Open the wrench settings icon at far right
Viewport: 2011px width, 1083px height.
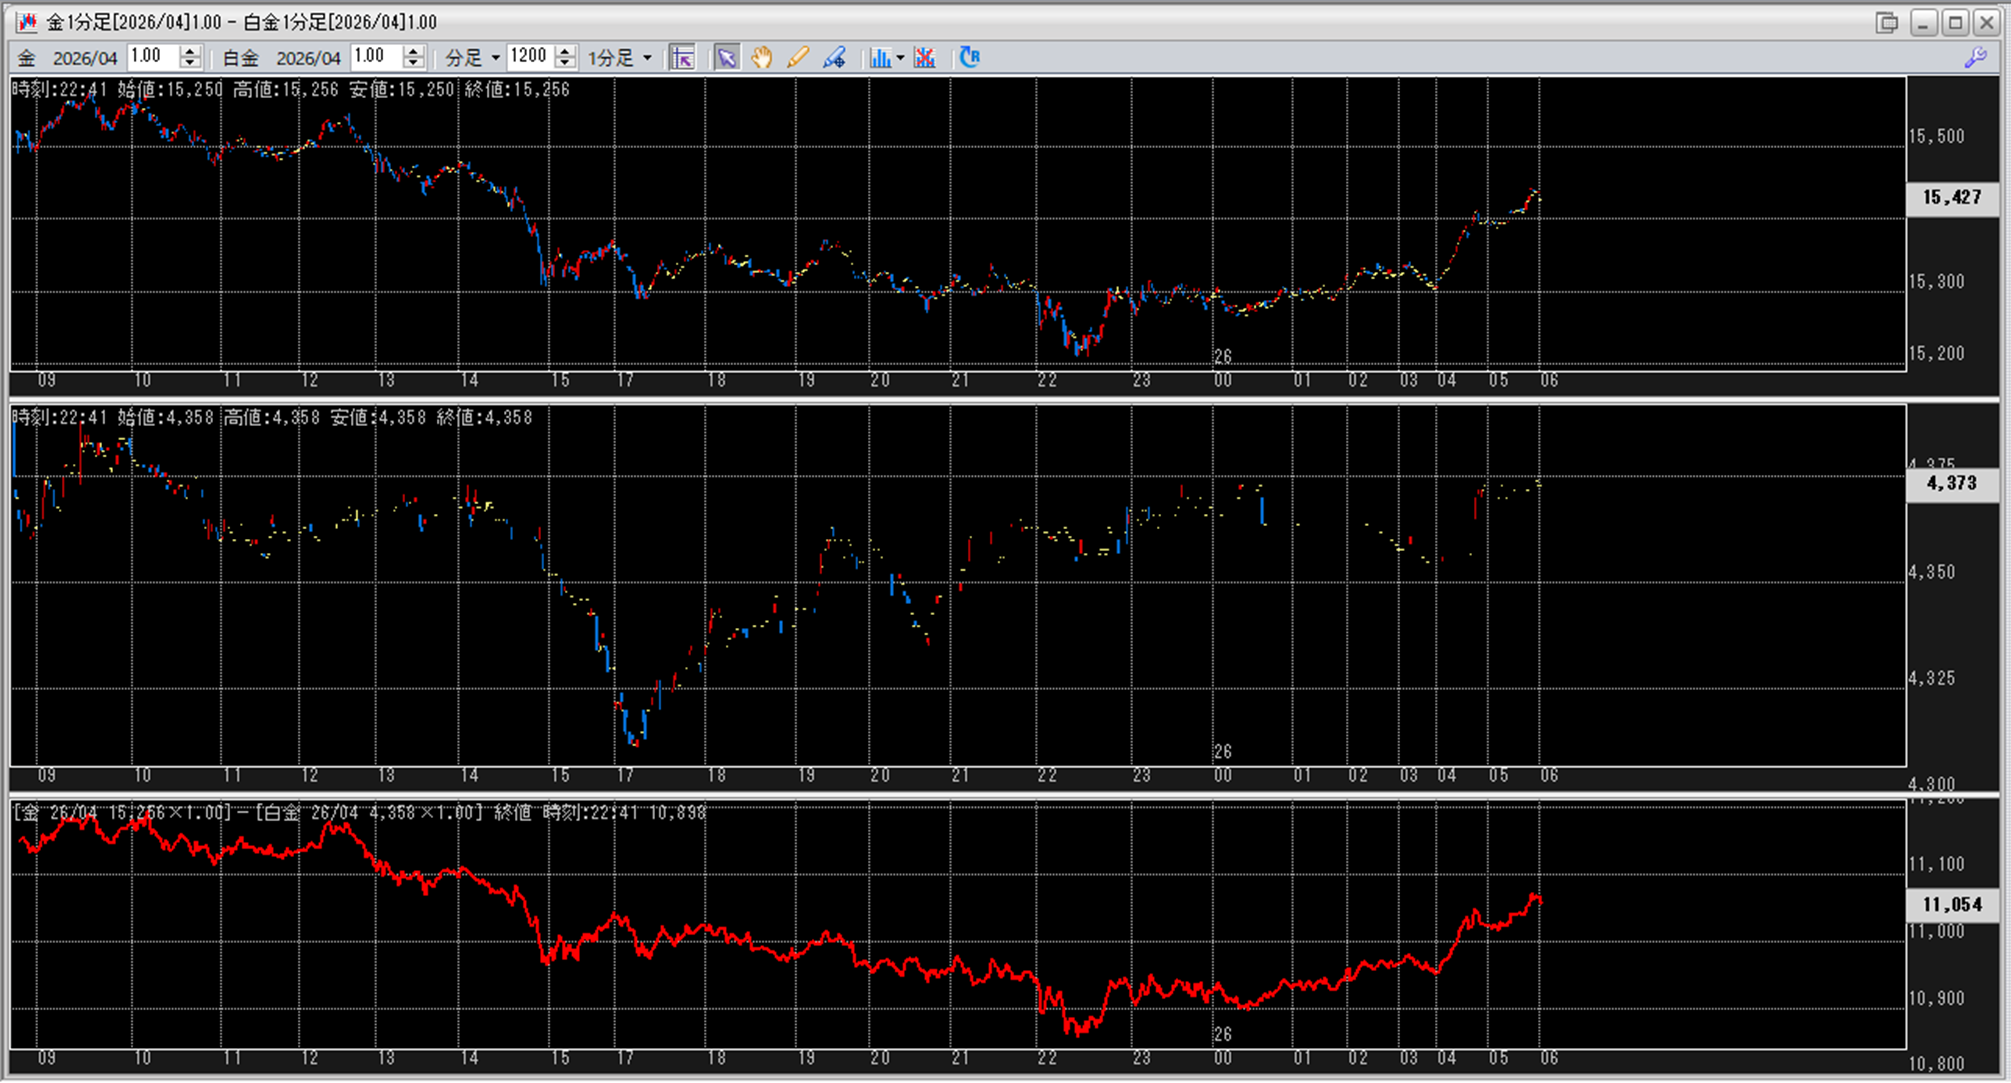tap(1975, 58)
